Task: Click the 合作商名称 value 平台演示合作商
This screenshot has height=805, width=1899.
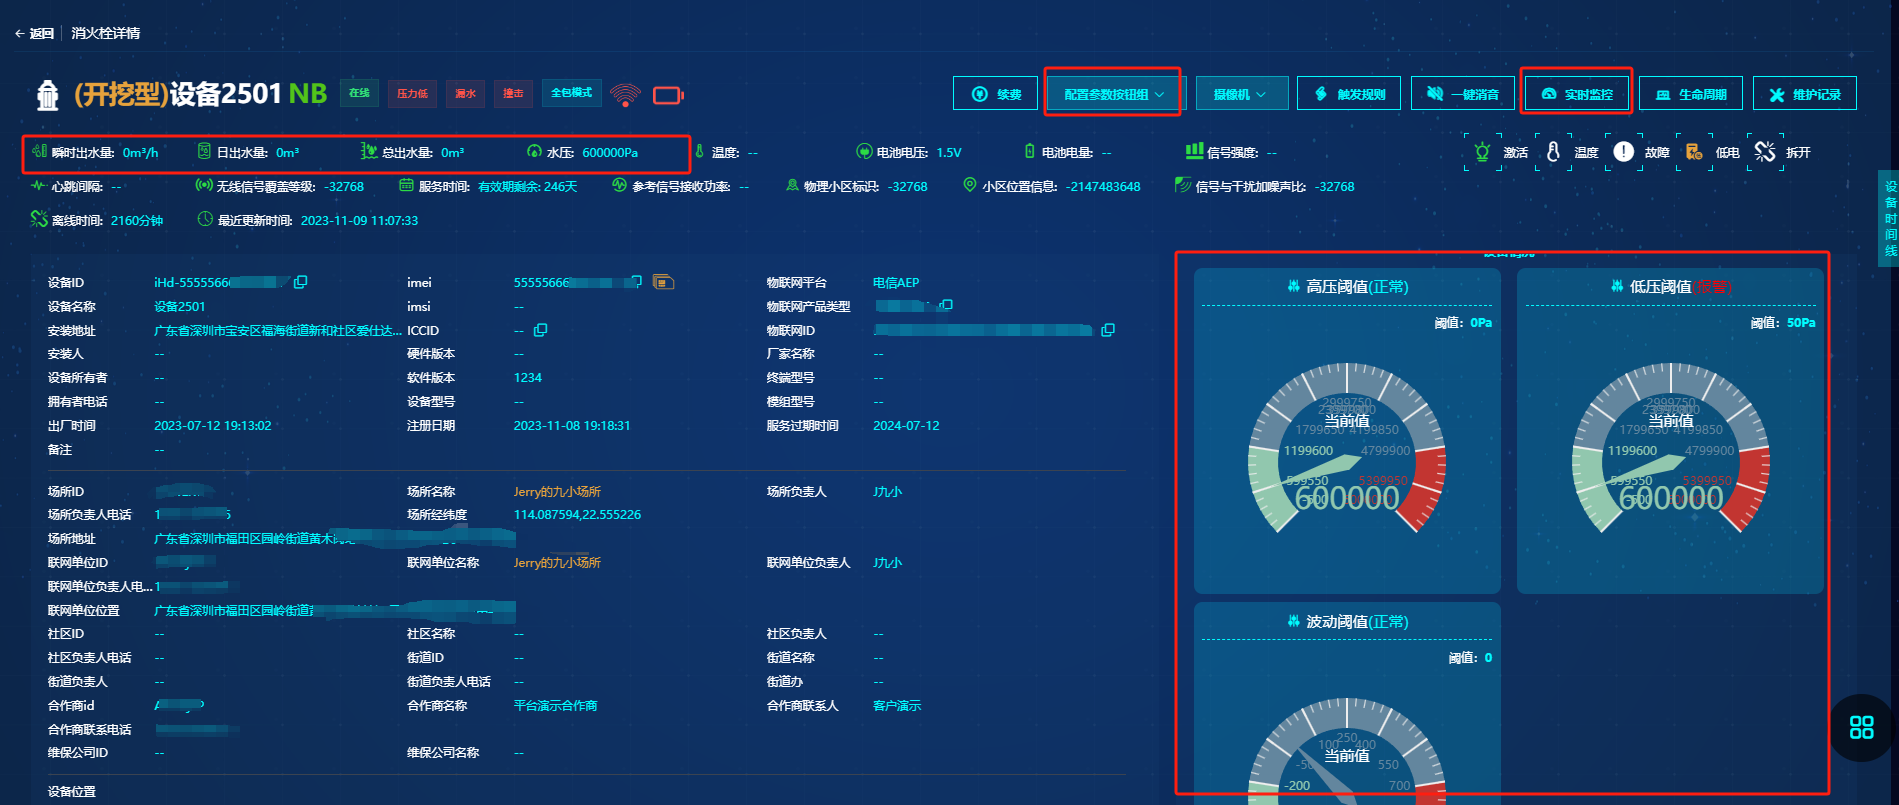Action: coord(555,706)
